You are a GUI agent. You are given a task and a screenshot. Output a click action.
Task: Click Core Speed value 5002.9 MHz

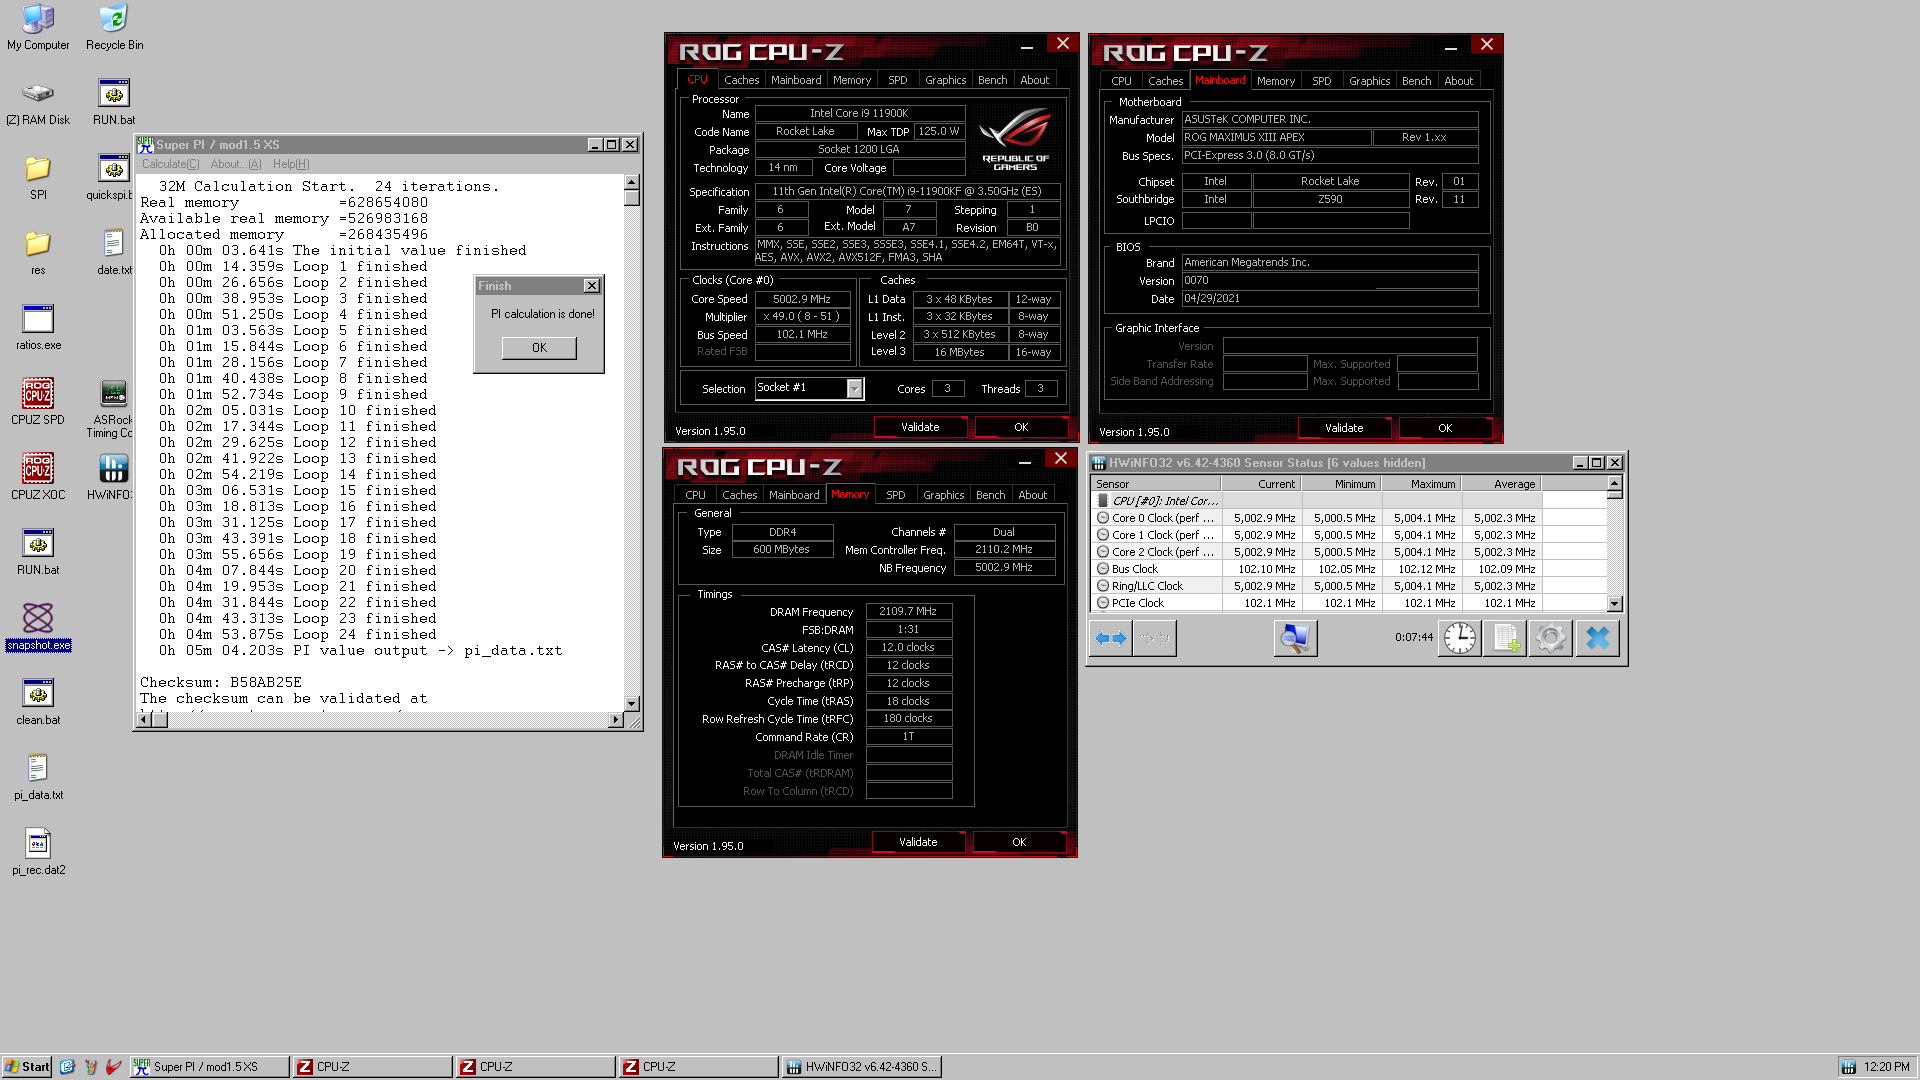[x=802, y=299]
